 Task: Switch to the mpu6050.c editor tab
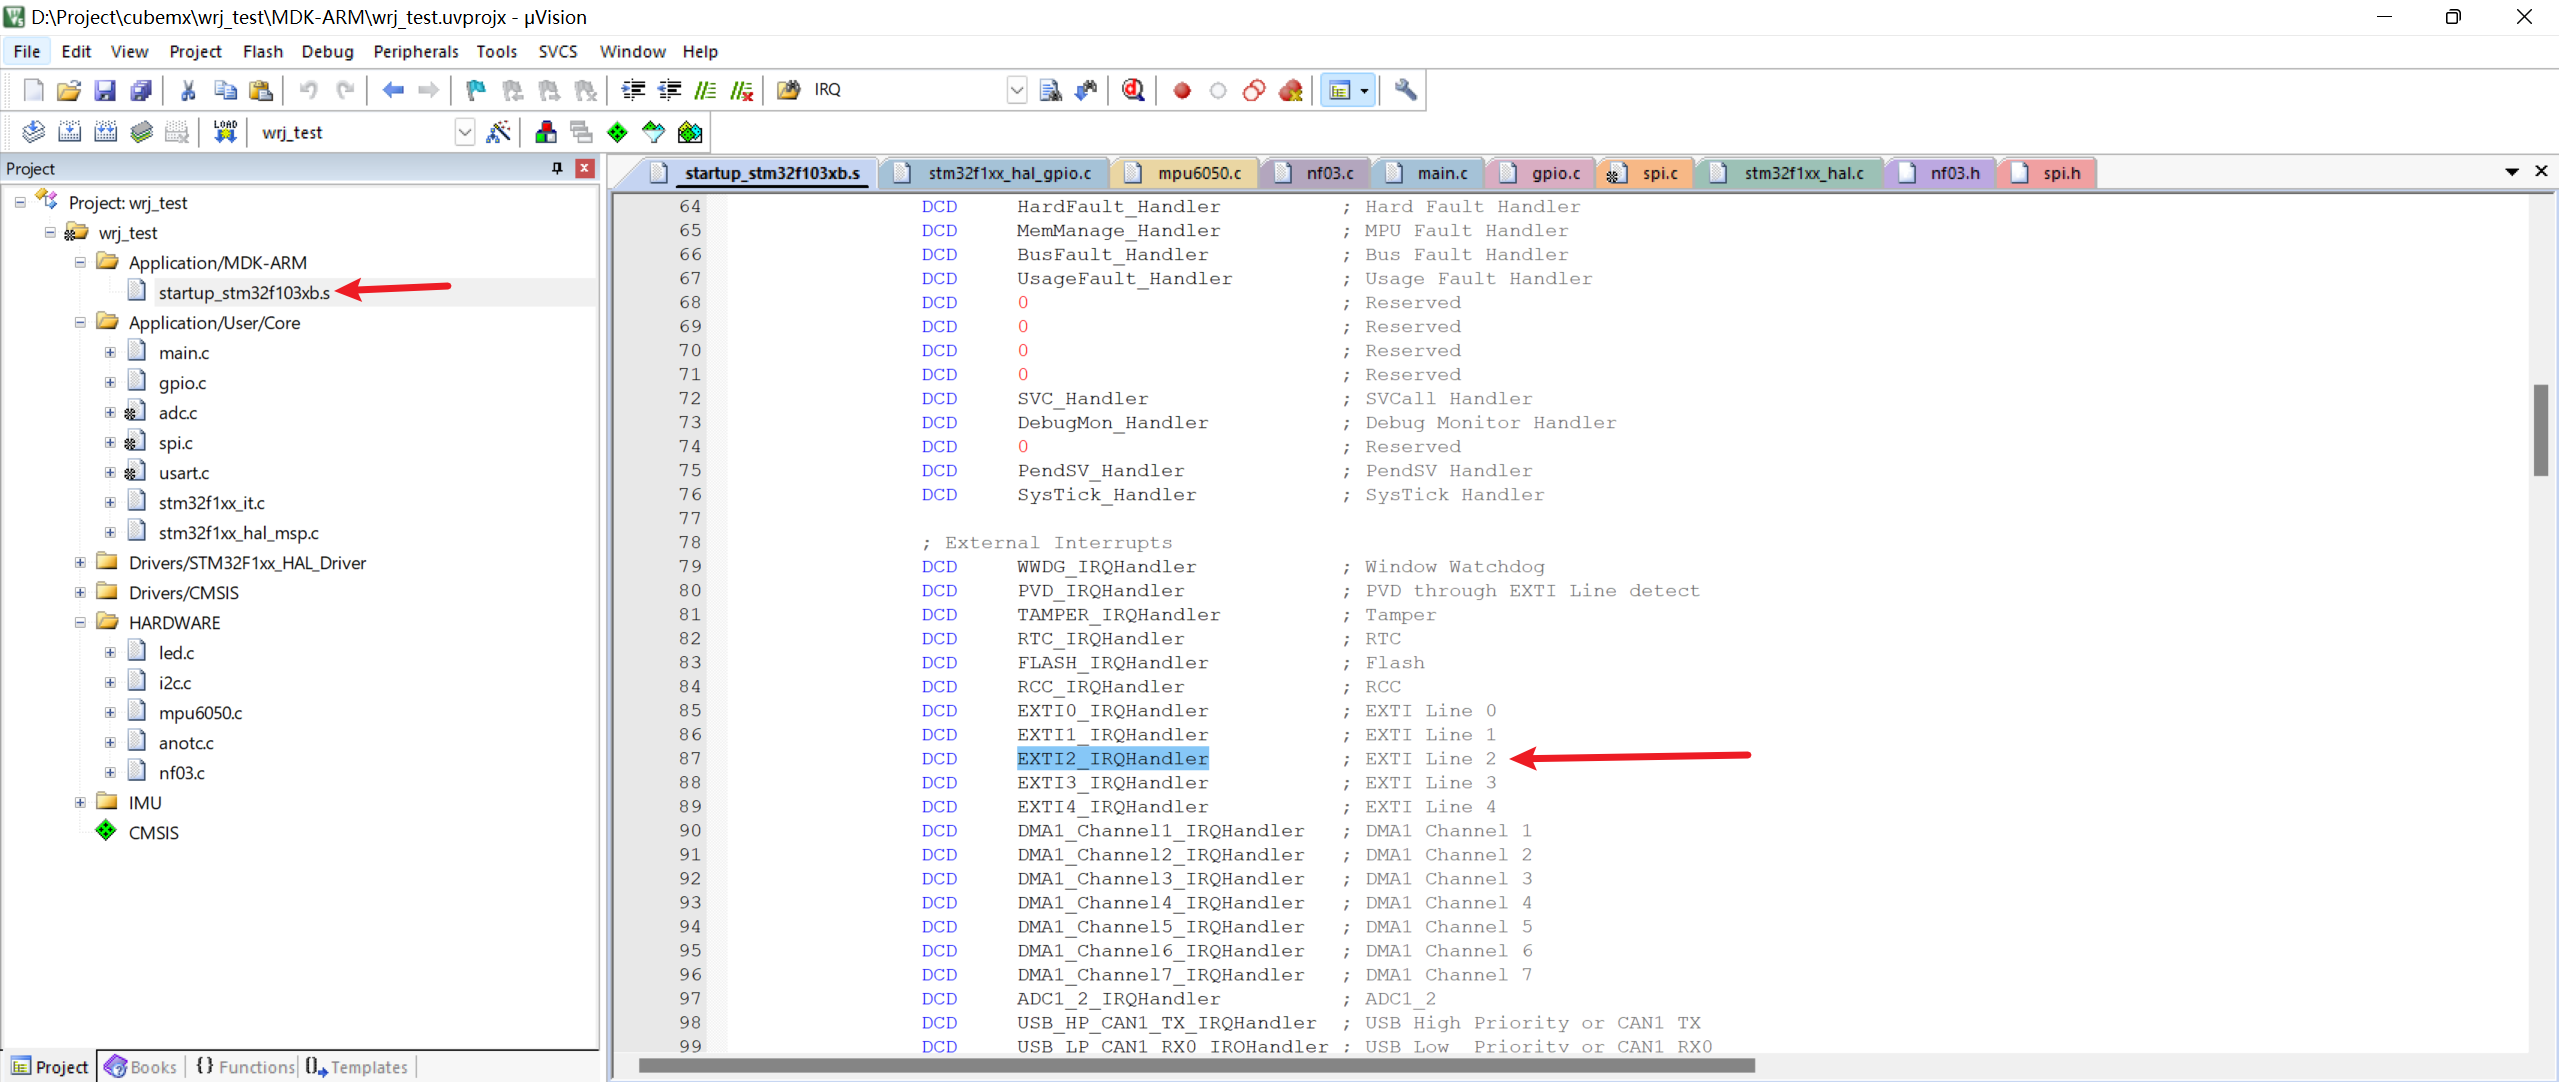pos(1184,173)
